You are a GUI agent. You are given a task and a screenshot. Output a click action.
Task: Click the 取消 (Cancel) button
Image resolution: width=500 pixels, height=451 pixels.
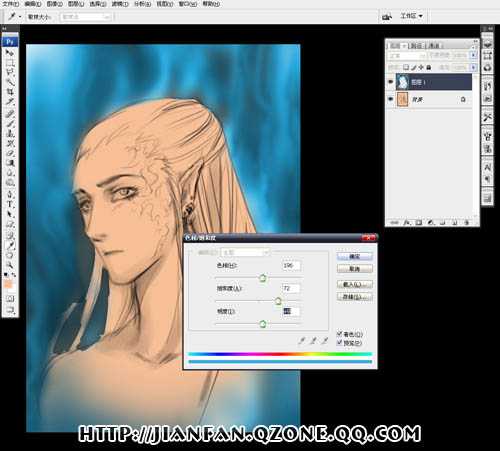[x=355, y=269]
